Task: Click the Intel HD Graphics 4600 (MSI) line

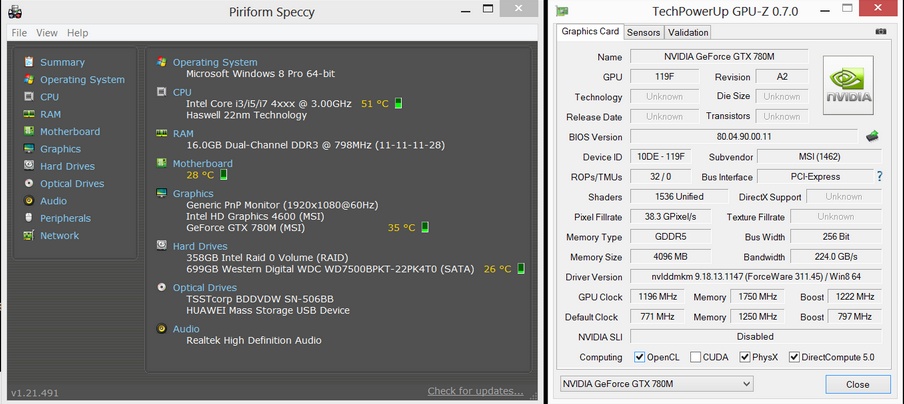Action: click(x=255, y=216)
